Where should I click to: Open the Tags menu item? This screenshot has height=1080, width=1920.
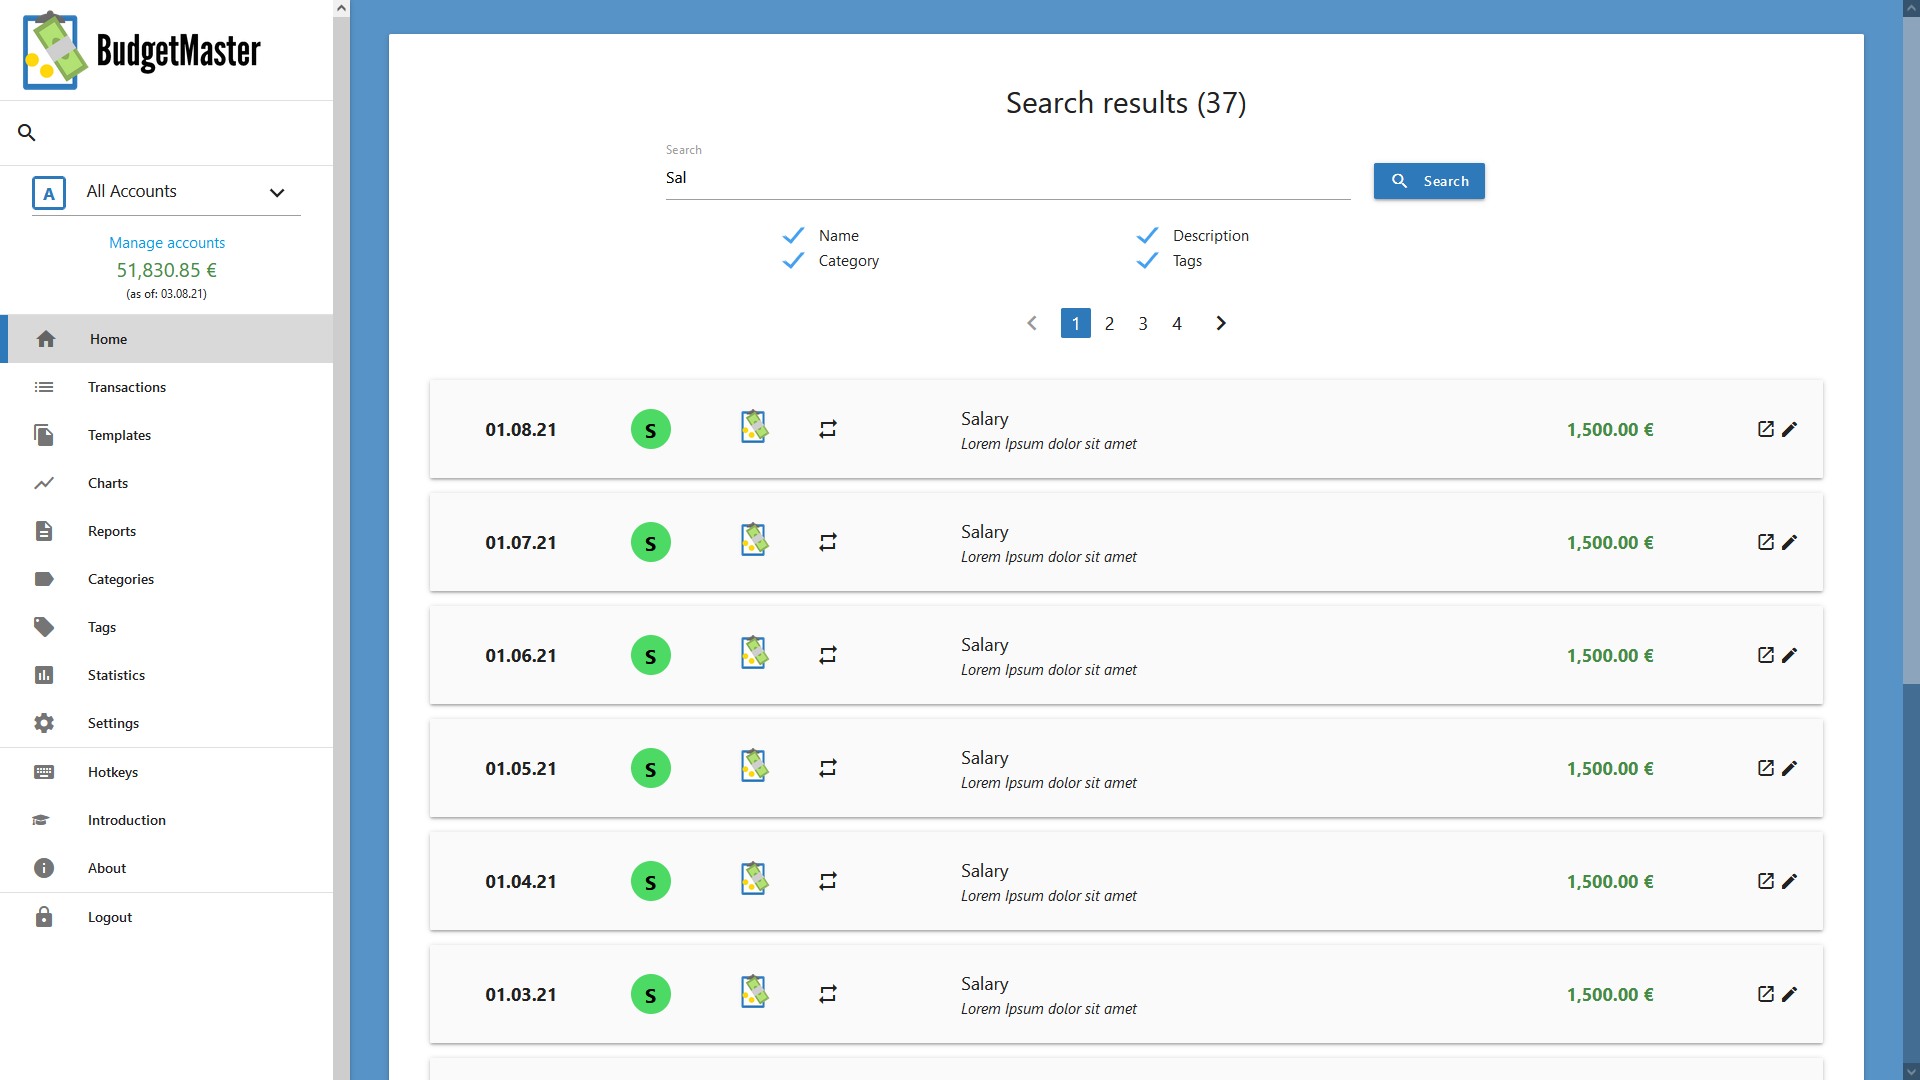click(167, 627)
